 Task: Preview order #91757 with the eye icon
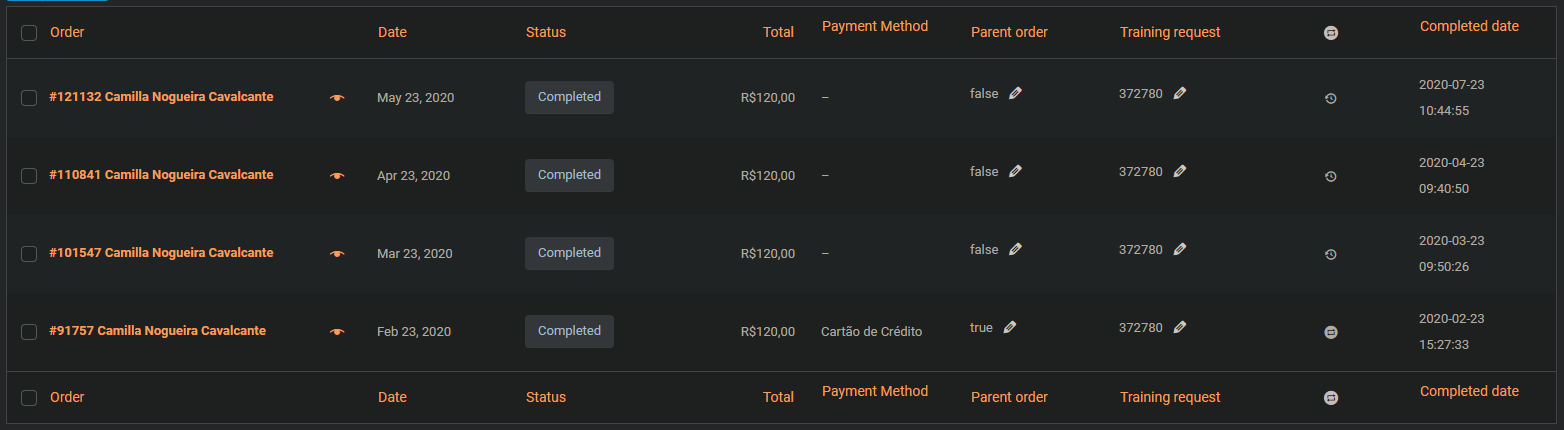pyautogui.click(x=337, y=332)
